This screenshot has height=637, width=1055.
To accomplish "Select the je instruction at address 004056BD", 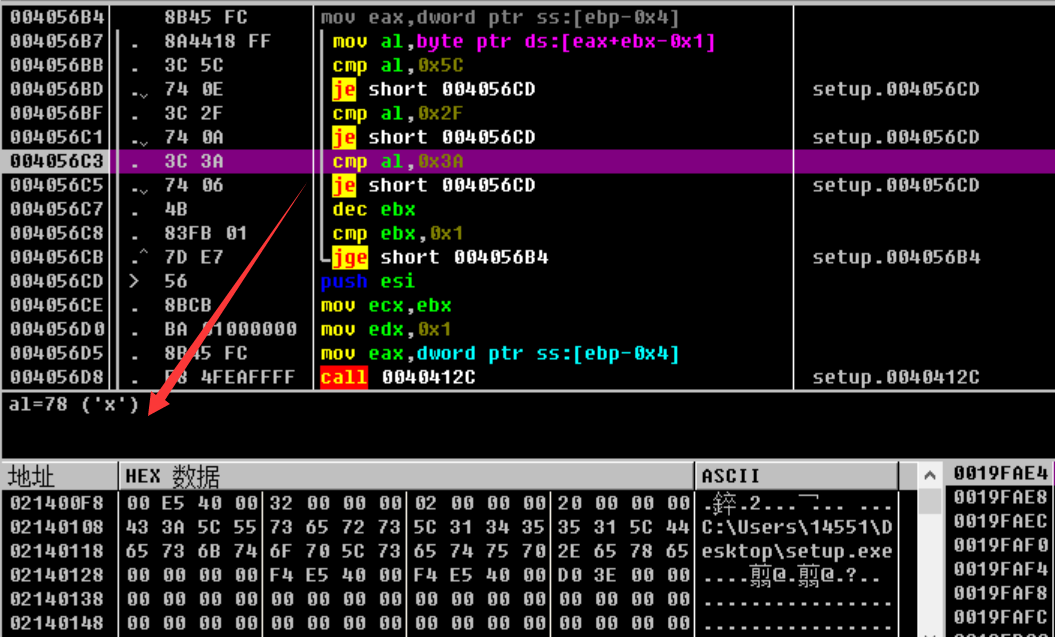I will tap(433, 89).
